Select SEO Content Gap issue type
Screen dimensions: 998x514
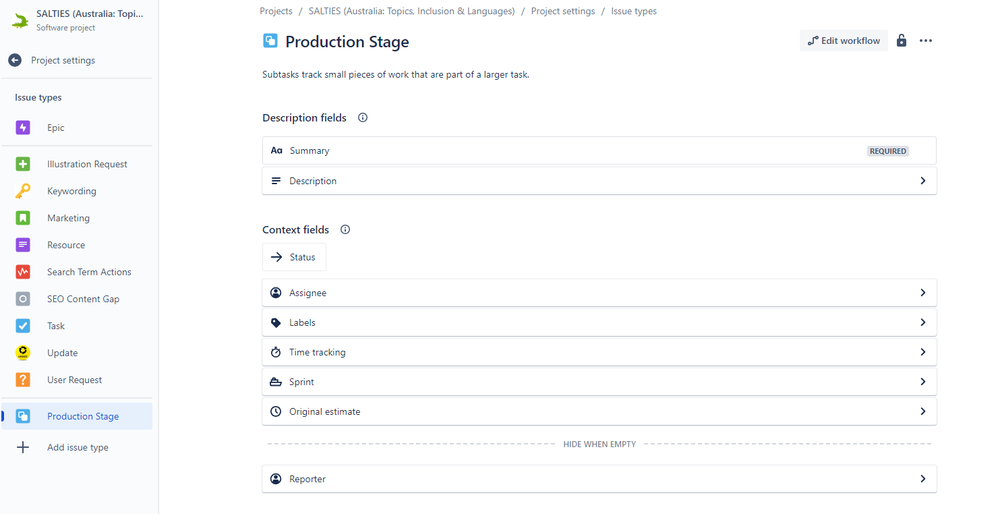coord(82,299)
